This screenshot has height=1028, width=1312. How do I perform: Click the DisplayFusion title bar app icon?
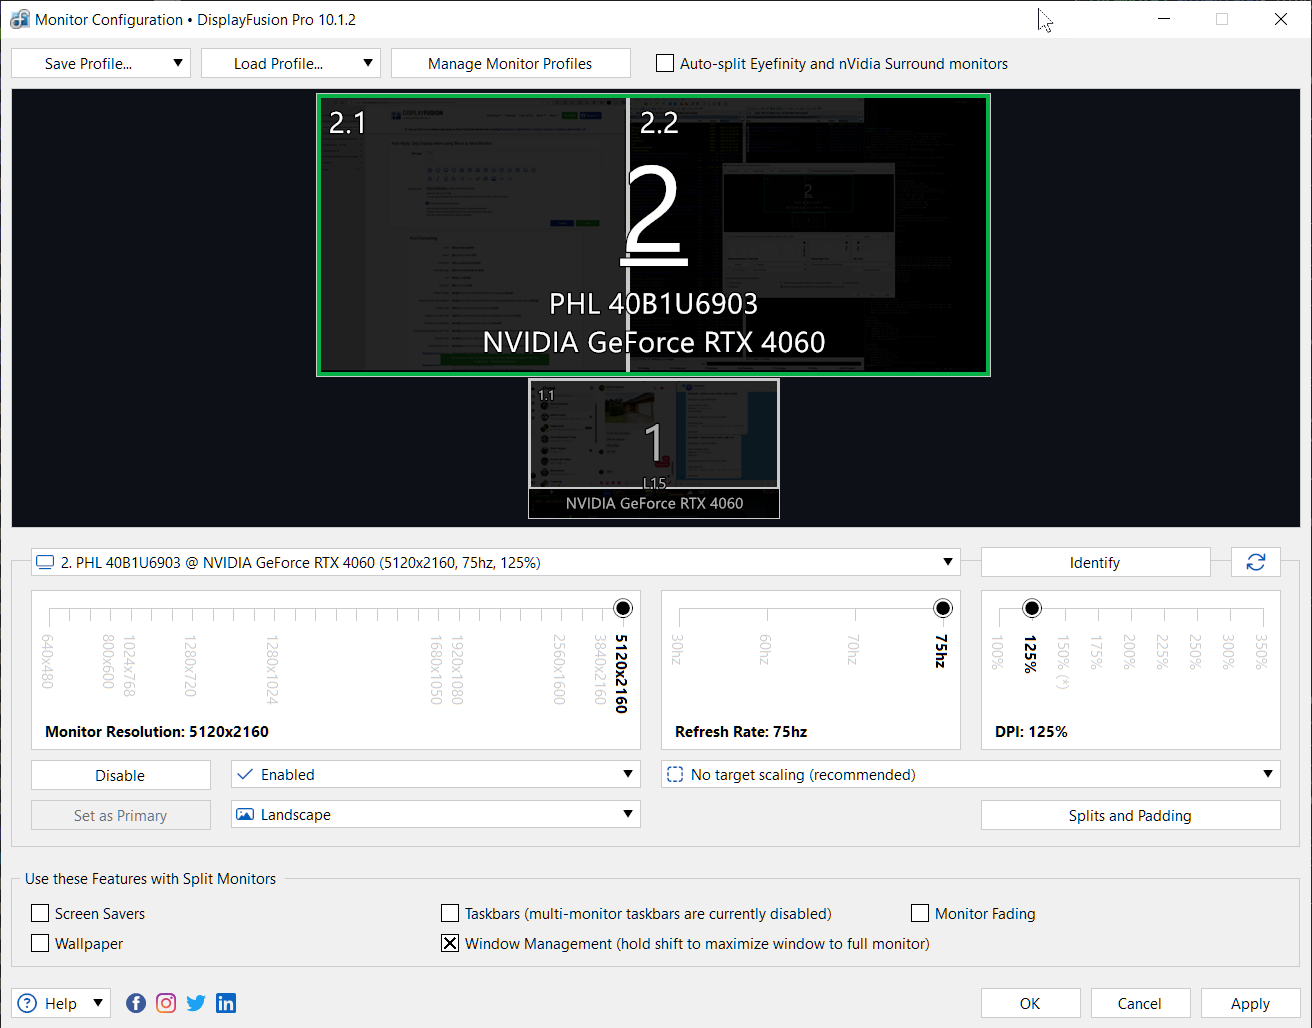pos(19,19)
